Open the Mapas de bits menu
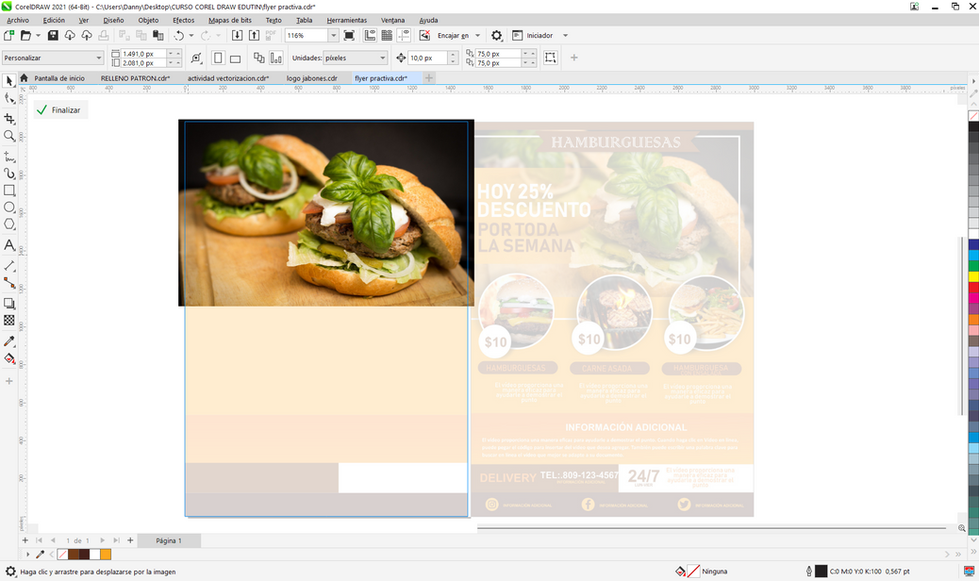979x581 pixels. click(x=230, y=20)
